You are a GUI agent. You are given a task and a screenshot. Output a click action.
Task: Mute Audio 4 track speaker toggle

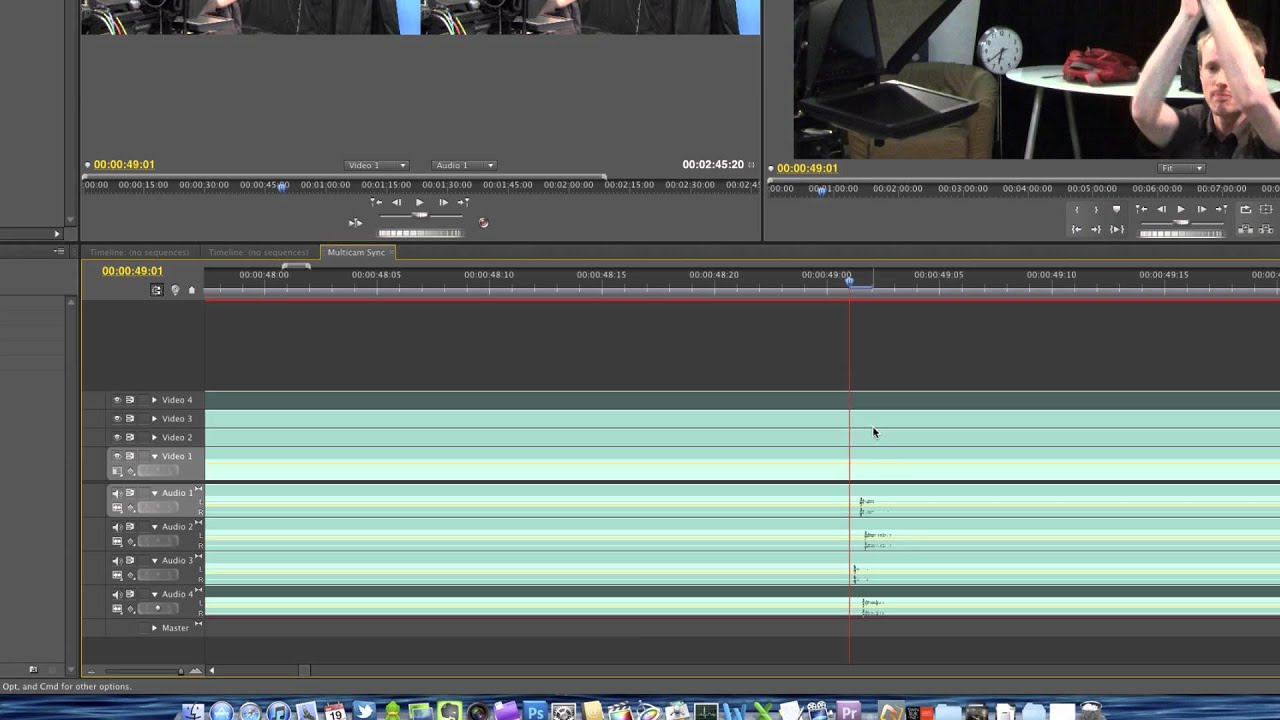coord(117,594)
